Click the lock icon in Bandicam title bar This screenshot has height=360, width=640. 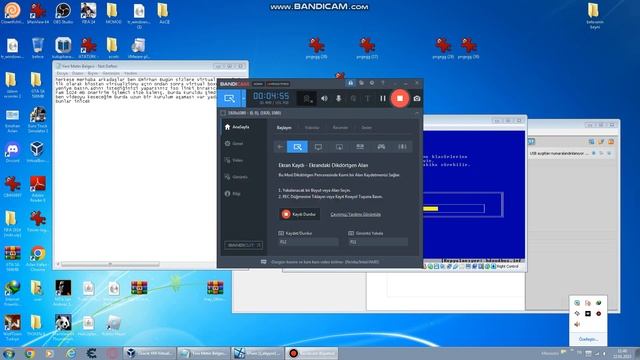pyautogui.click(x=350, y=83)
